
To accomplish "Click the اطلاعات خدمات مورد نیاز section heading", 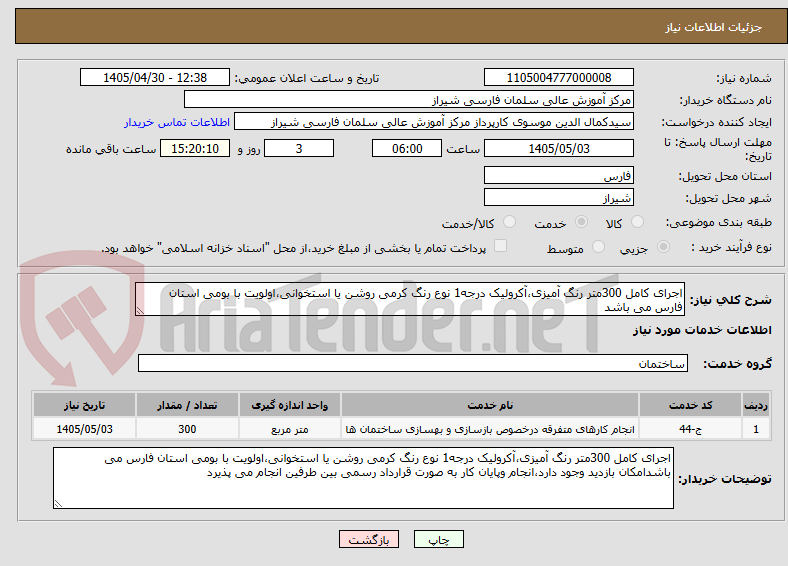I will coord(702,330).
